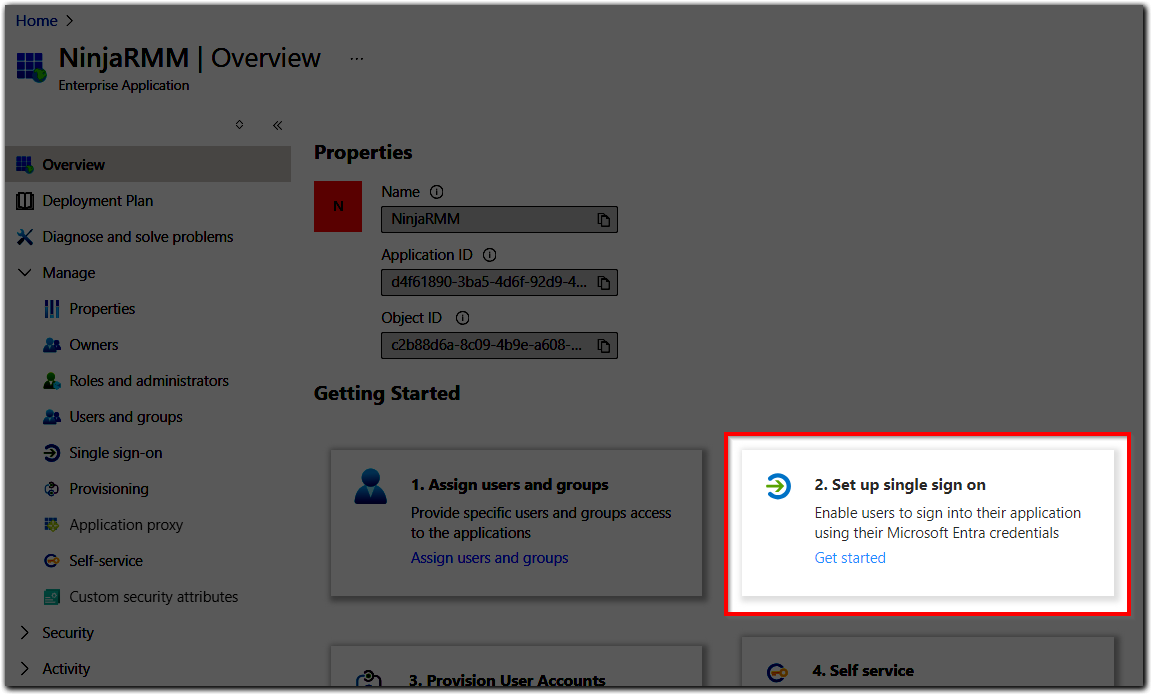Copy the Object ID value
Viewport: 1152px width, 695px height.
click(606, 345)
